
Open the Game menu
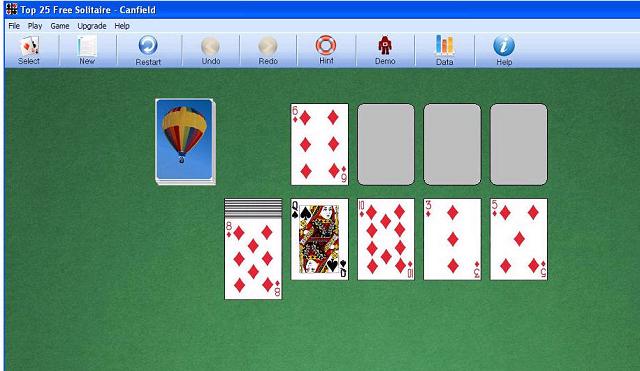pyautogui.click(x=60, y=26)
